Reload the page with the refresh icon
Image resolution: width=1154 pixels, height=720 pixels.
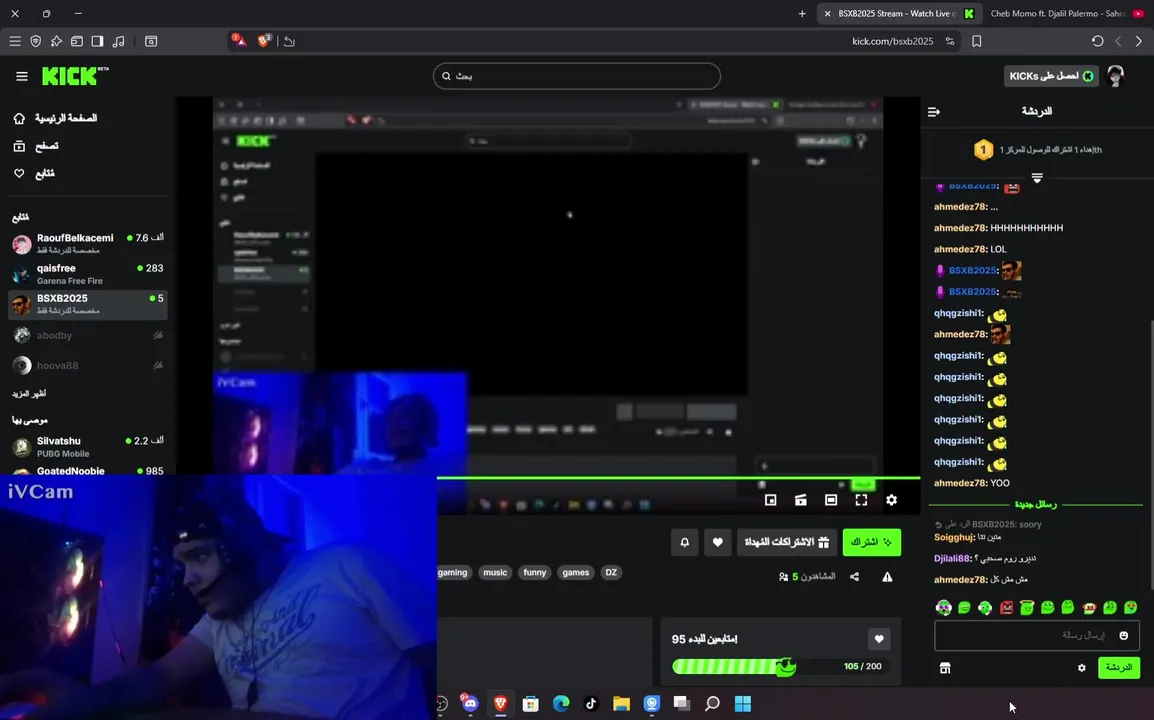pos(1097,41)
